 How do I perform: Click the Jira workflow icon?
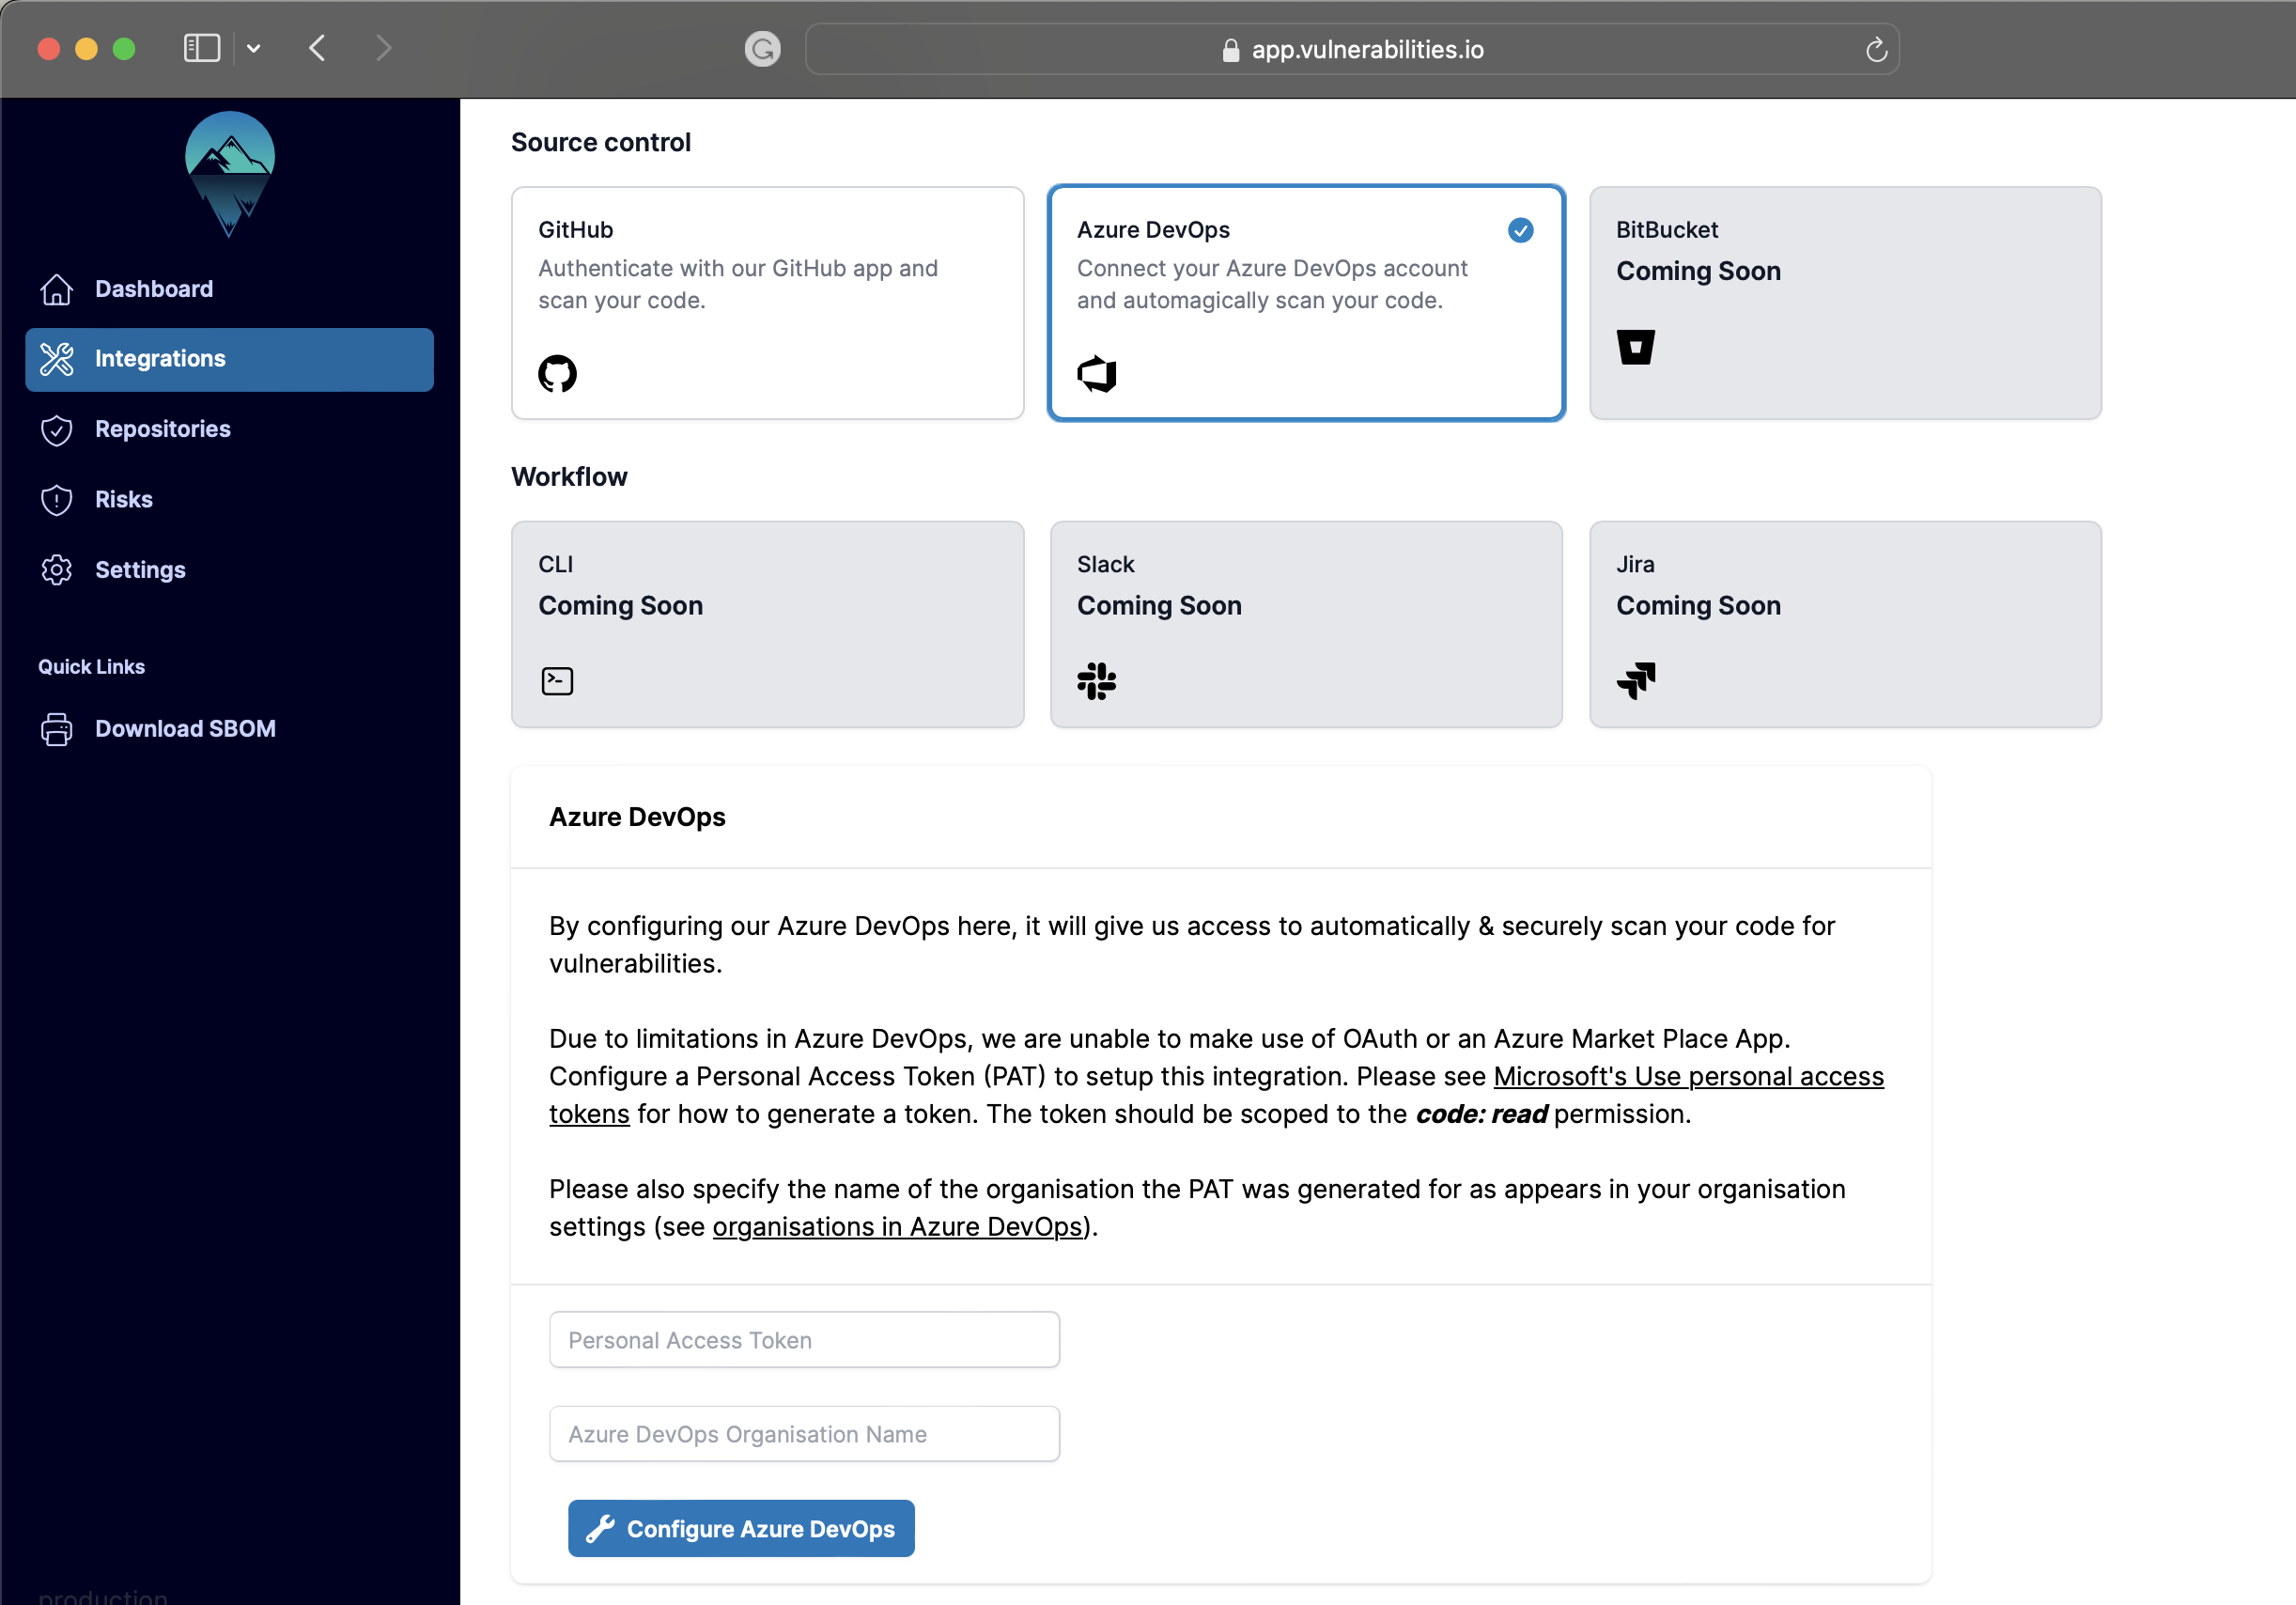pyautogui.click(x=1637, y=682)
